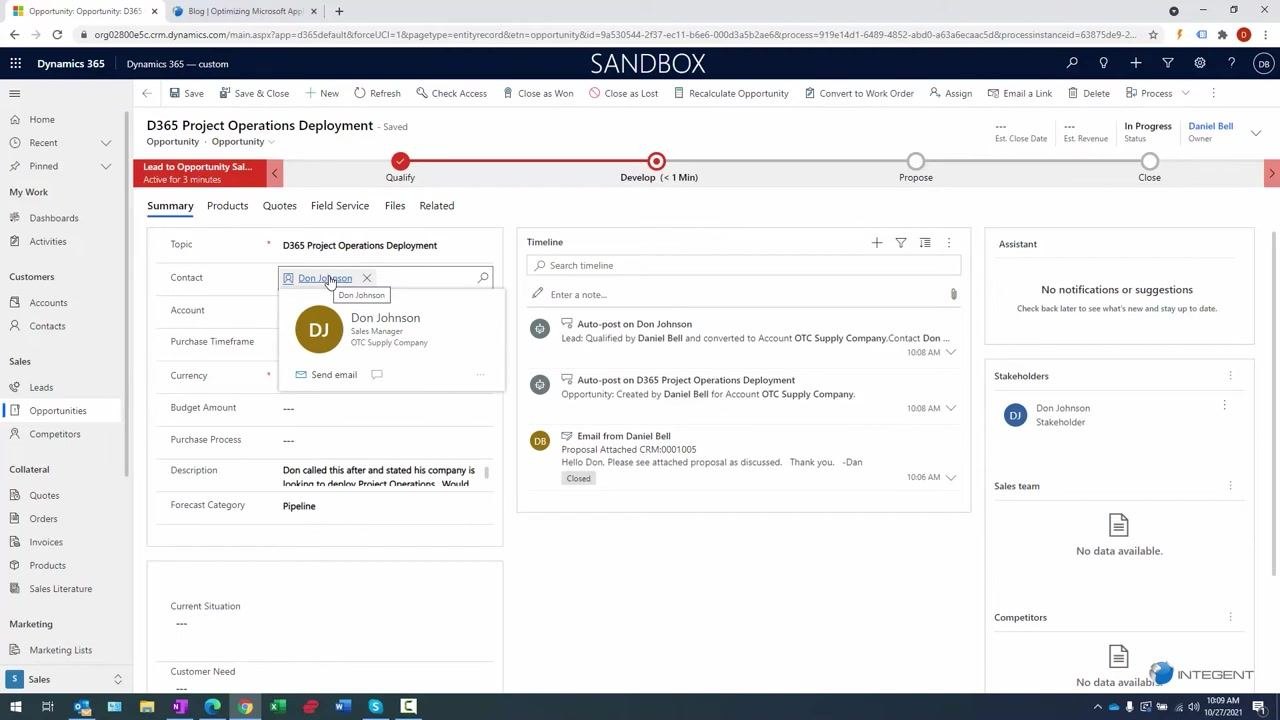The image size is (1280, 720).
Task: Expand the Pinned navigation item
Action: (x=106, y=166)
